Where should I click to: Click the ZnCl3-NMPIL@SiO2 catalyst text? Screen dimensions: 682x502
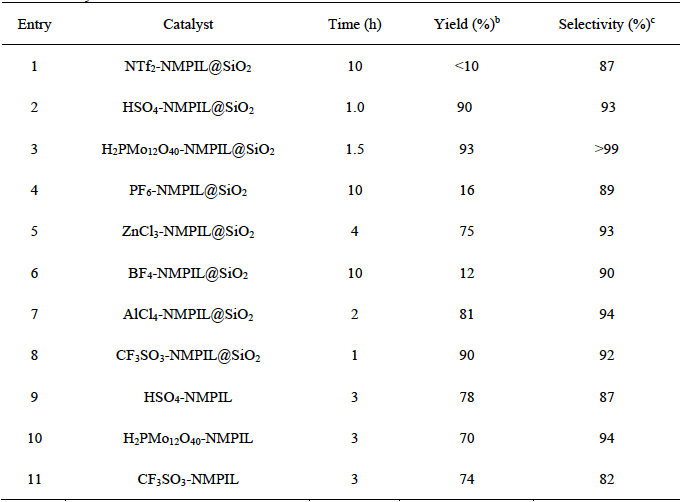point(187,232)
